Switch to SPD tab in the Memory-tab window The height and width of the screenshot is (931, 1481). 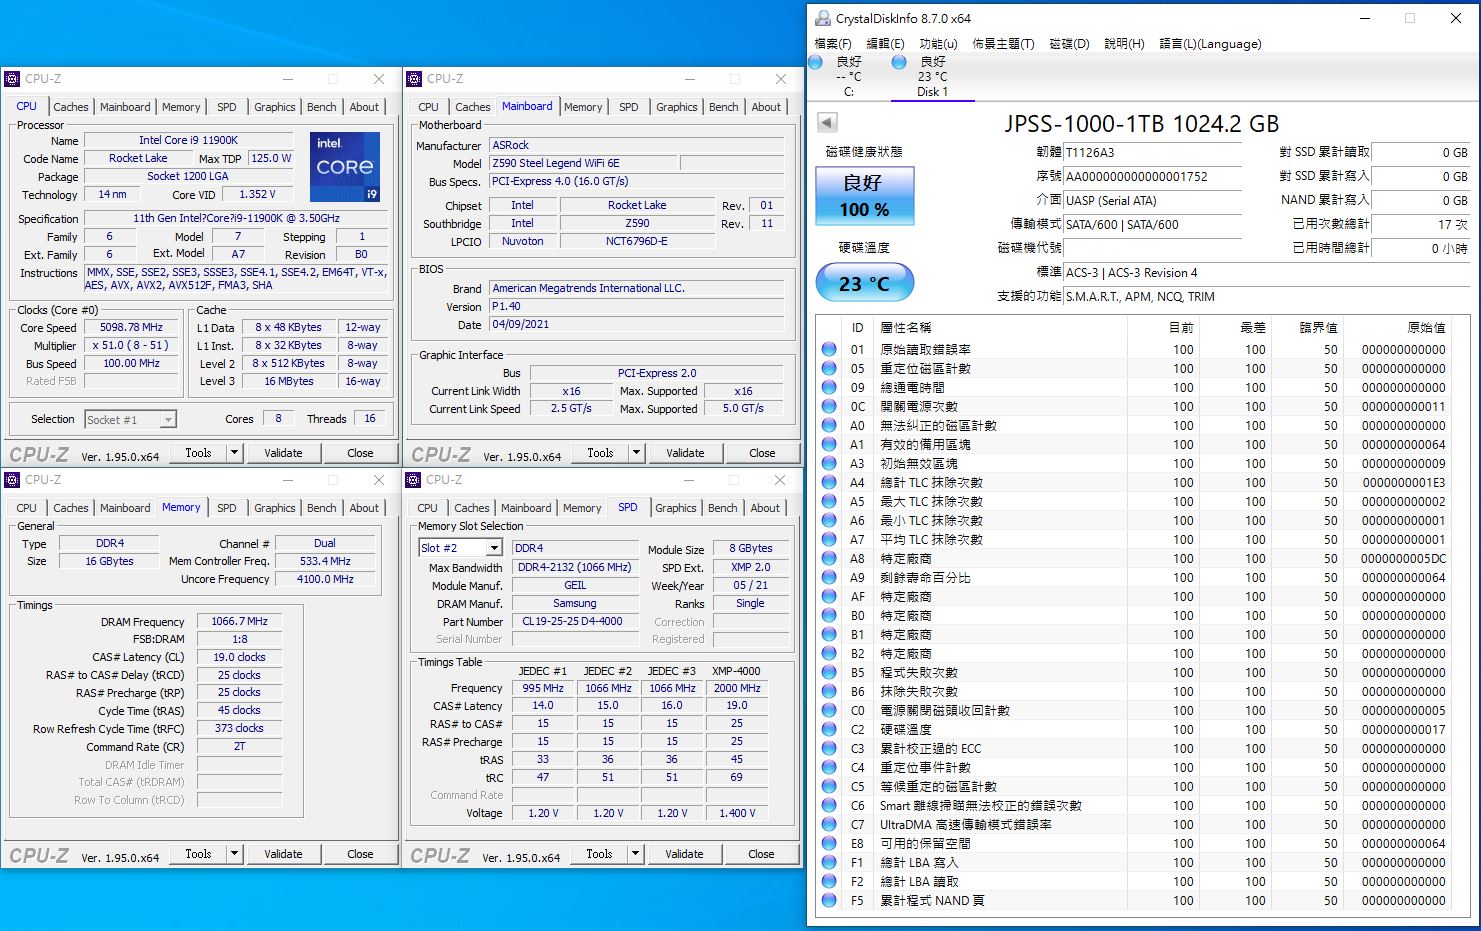point(227,508)
